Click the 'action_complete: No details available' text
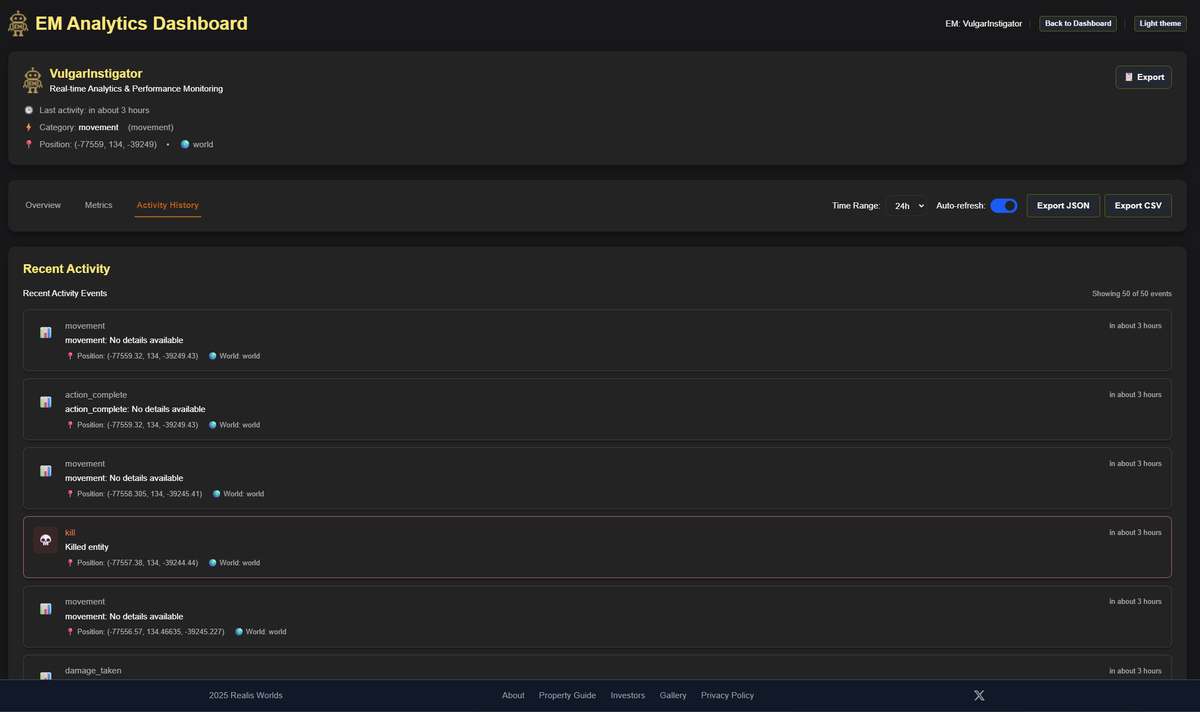The width and height of the screenshot is (1200, 712). (135, 409)
